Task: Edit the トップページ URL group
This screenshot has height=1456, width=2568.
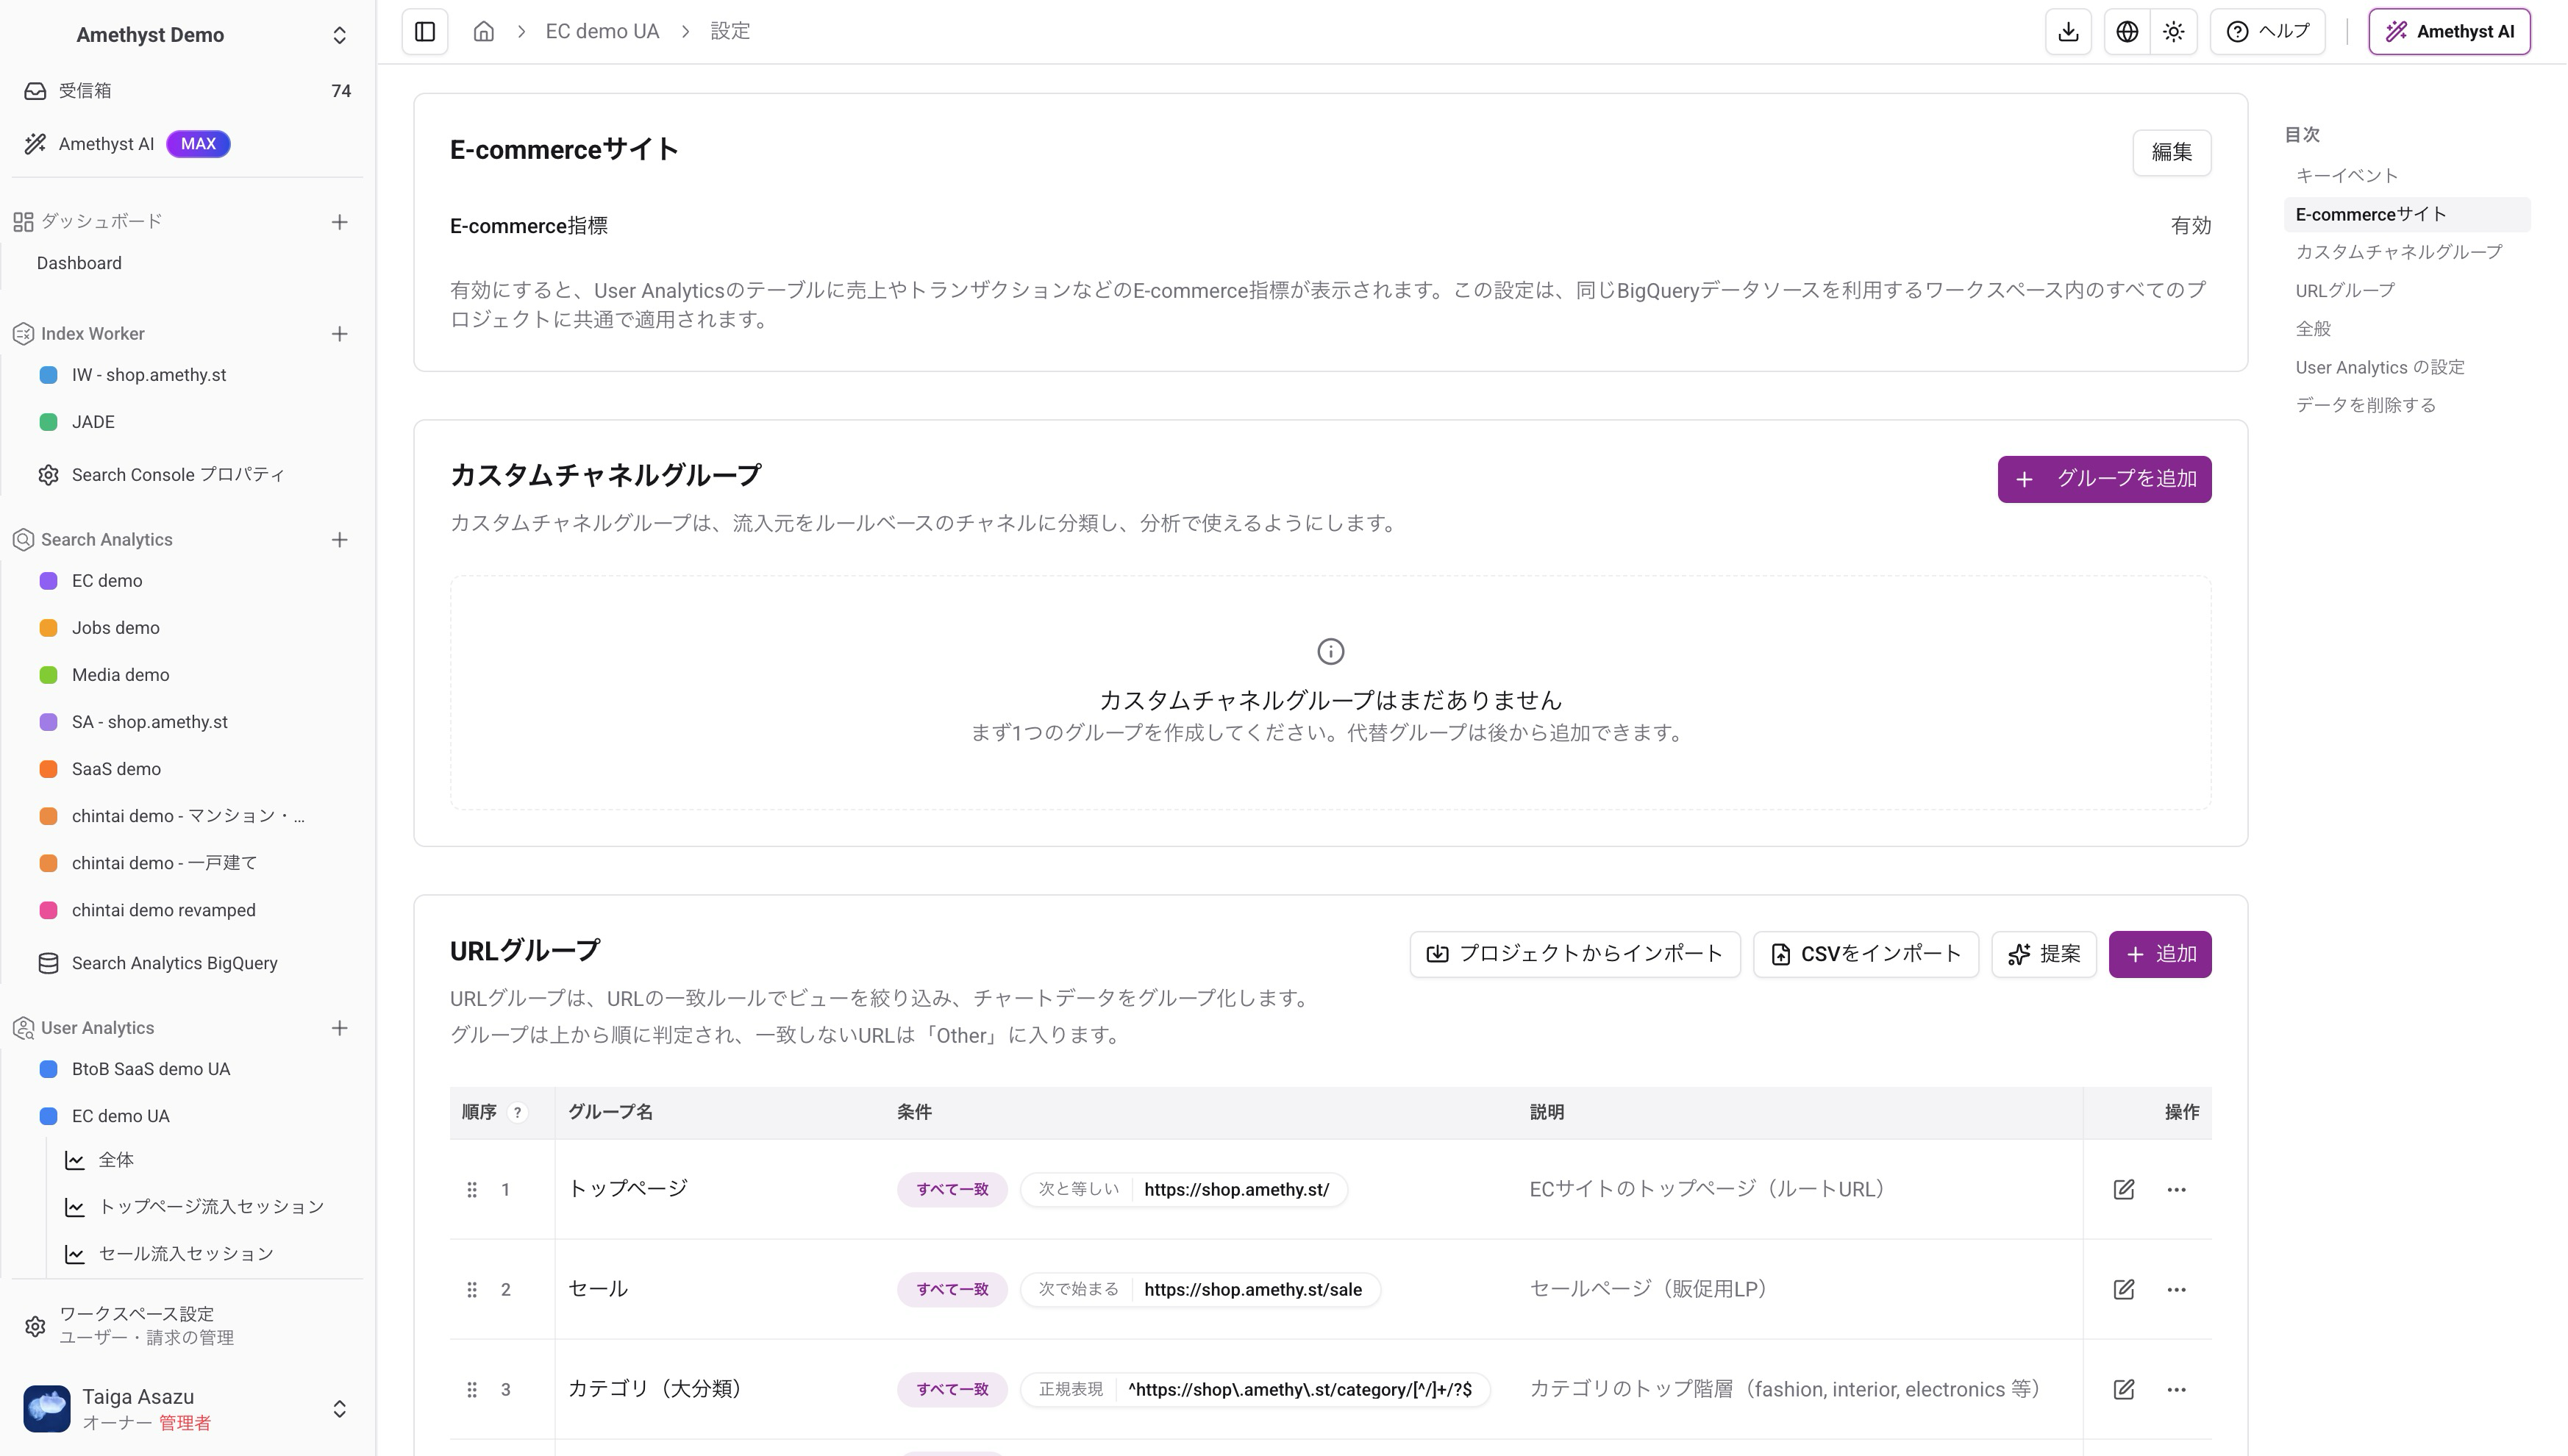Action: [2124, 1190]
